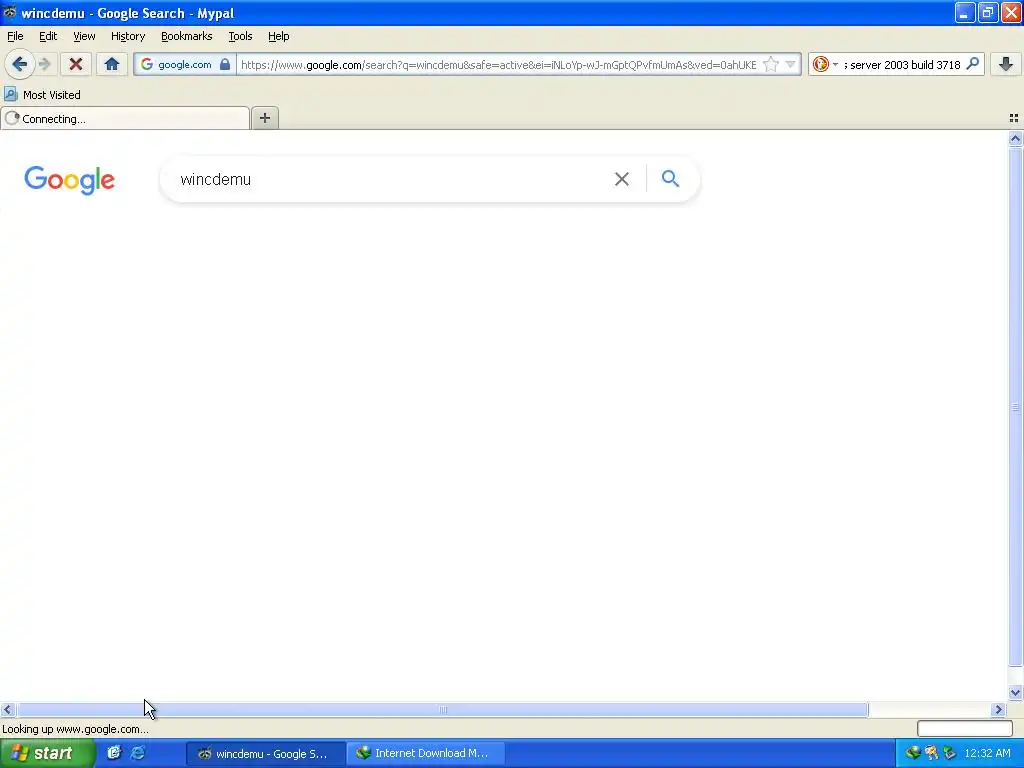The height and width of the screenshot is (768, 1024).
Task: Go to the home page
Action: click(112, 64)
